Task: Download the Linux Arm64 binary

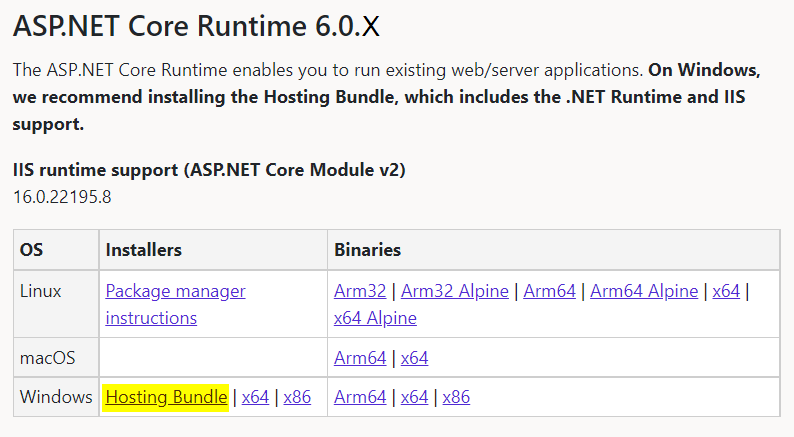Action: pos(549,291)
